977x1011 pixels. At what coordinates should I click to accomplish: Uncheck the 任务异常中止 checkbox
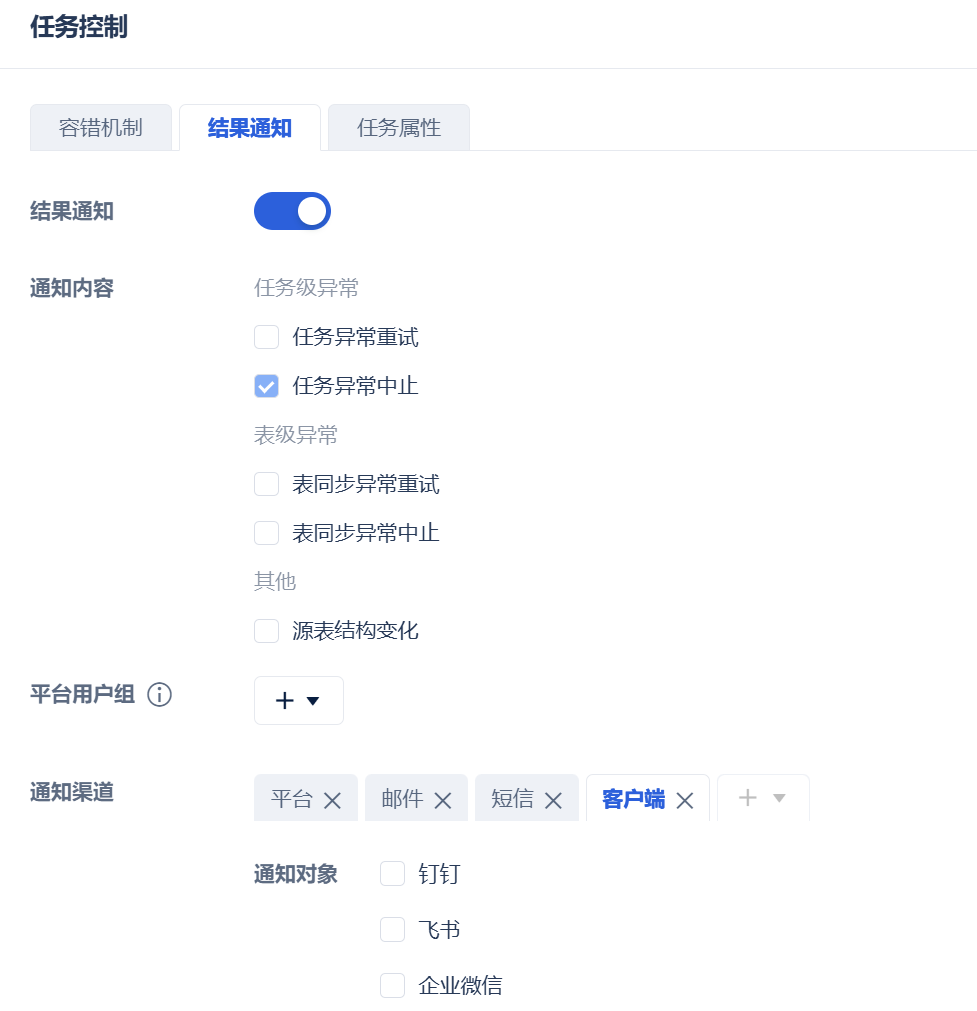tap(266, 385)
